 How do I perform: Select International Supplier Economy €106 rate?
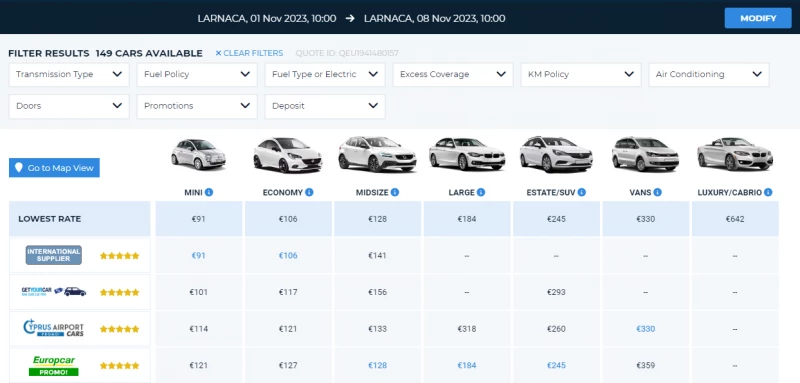click(288, 256)
